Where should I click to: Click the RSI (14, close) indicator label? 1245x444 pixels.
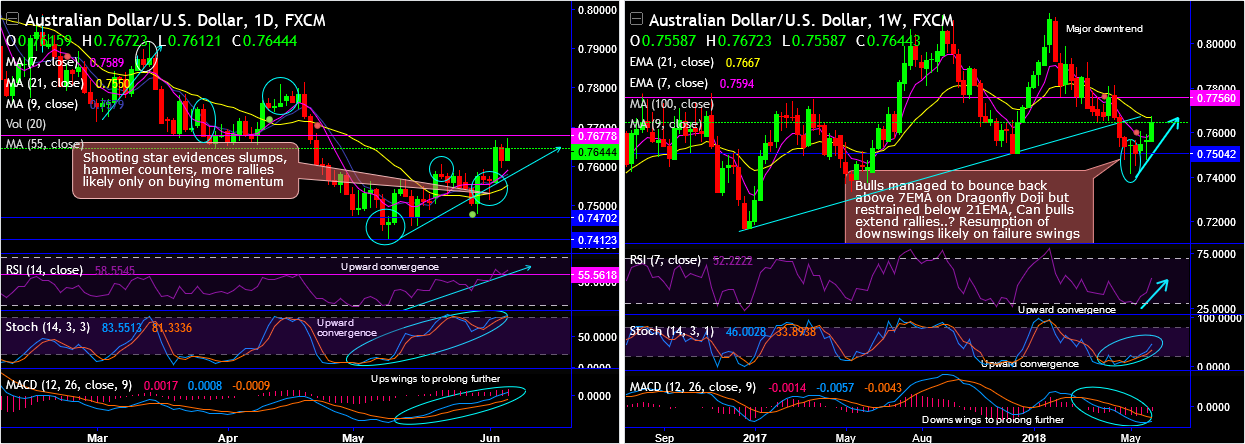point(45,271)
